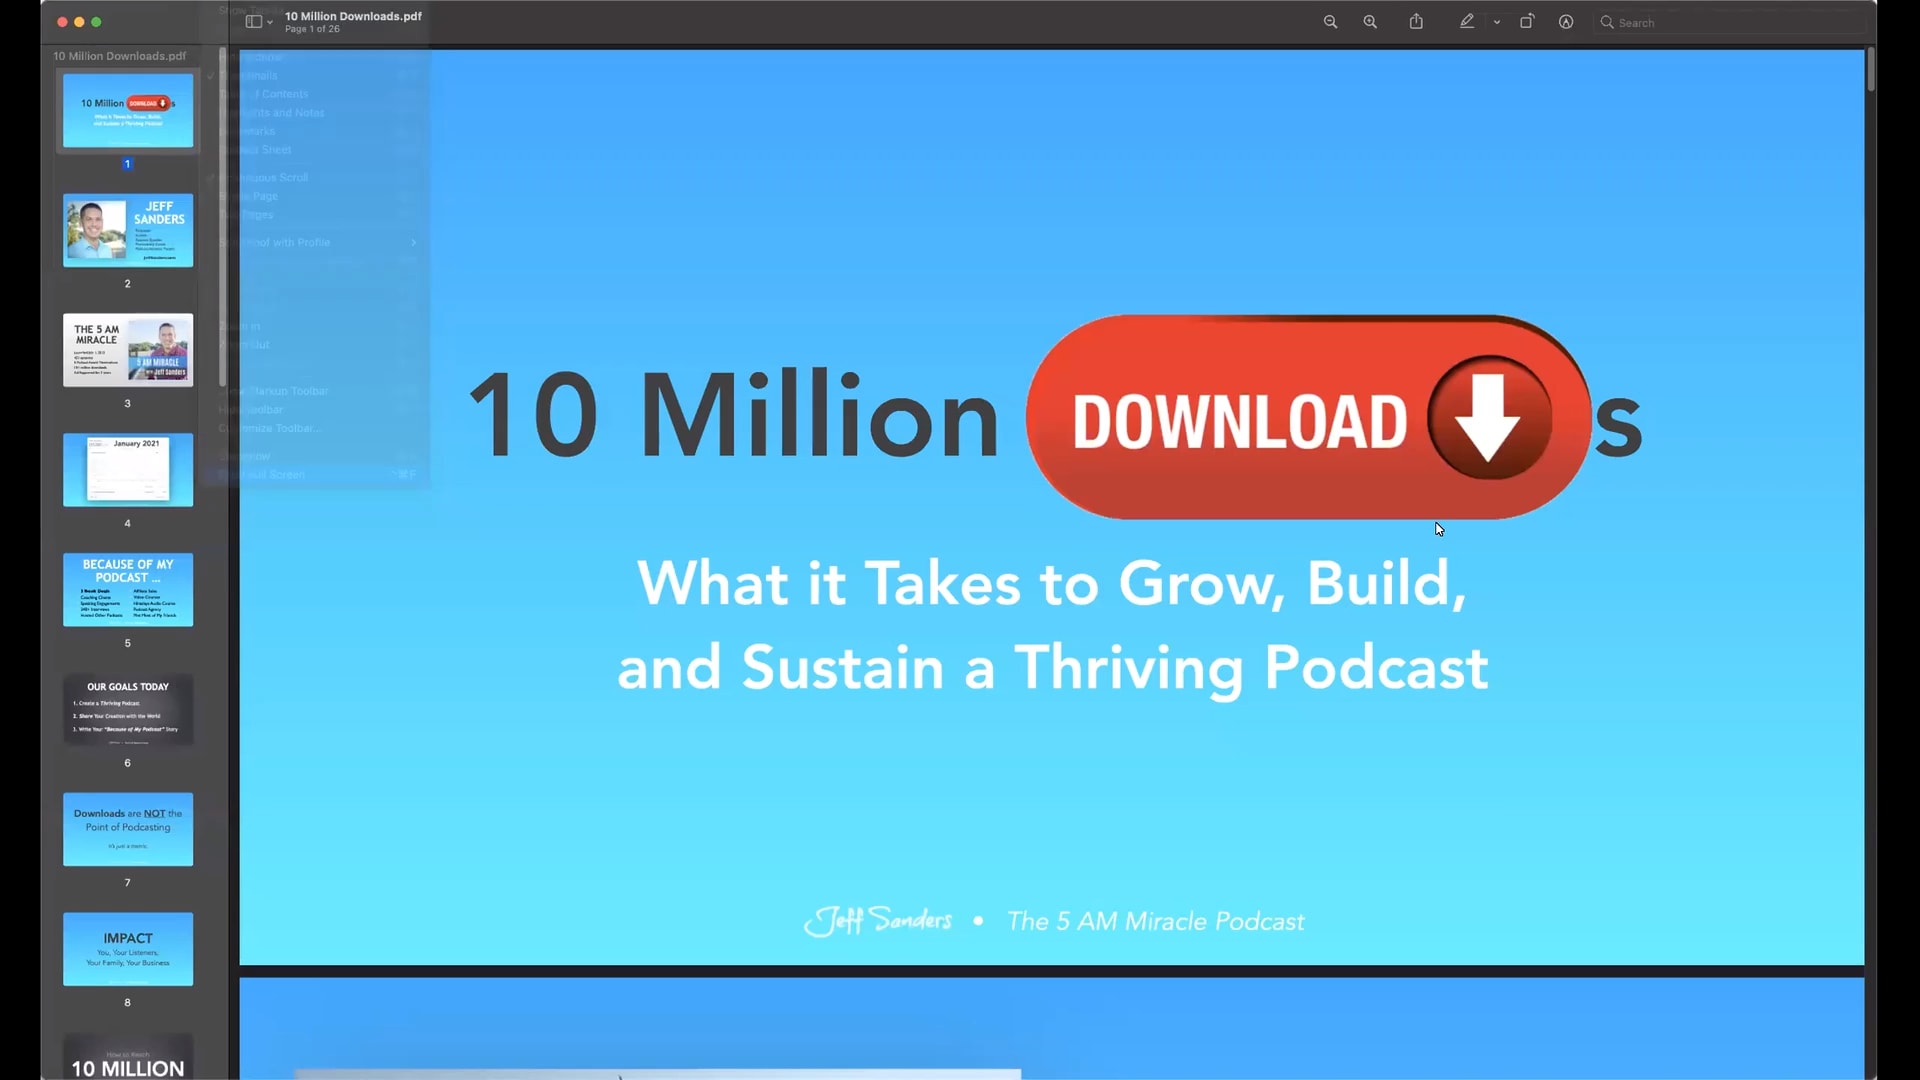The image size is (1920, 1080).
Task: Open the markup tool dropdown chevron
Action: click(1496, 21)
